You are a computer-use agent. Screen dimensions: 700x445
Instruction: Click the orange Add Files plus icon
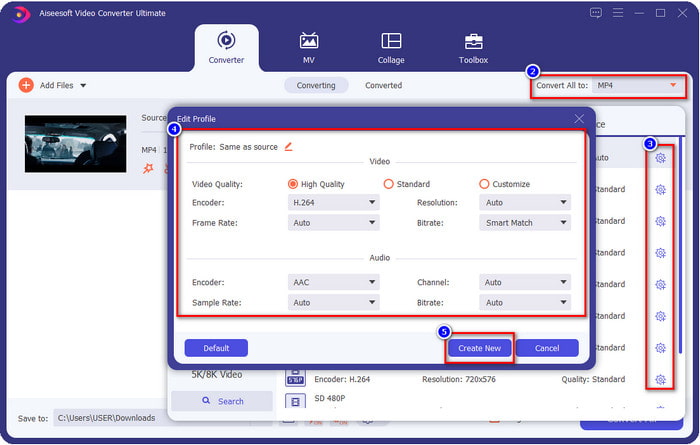(x=26, y=85)
